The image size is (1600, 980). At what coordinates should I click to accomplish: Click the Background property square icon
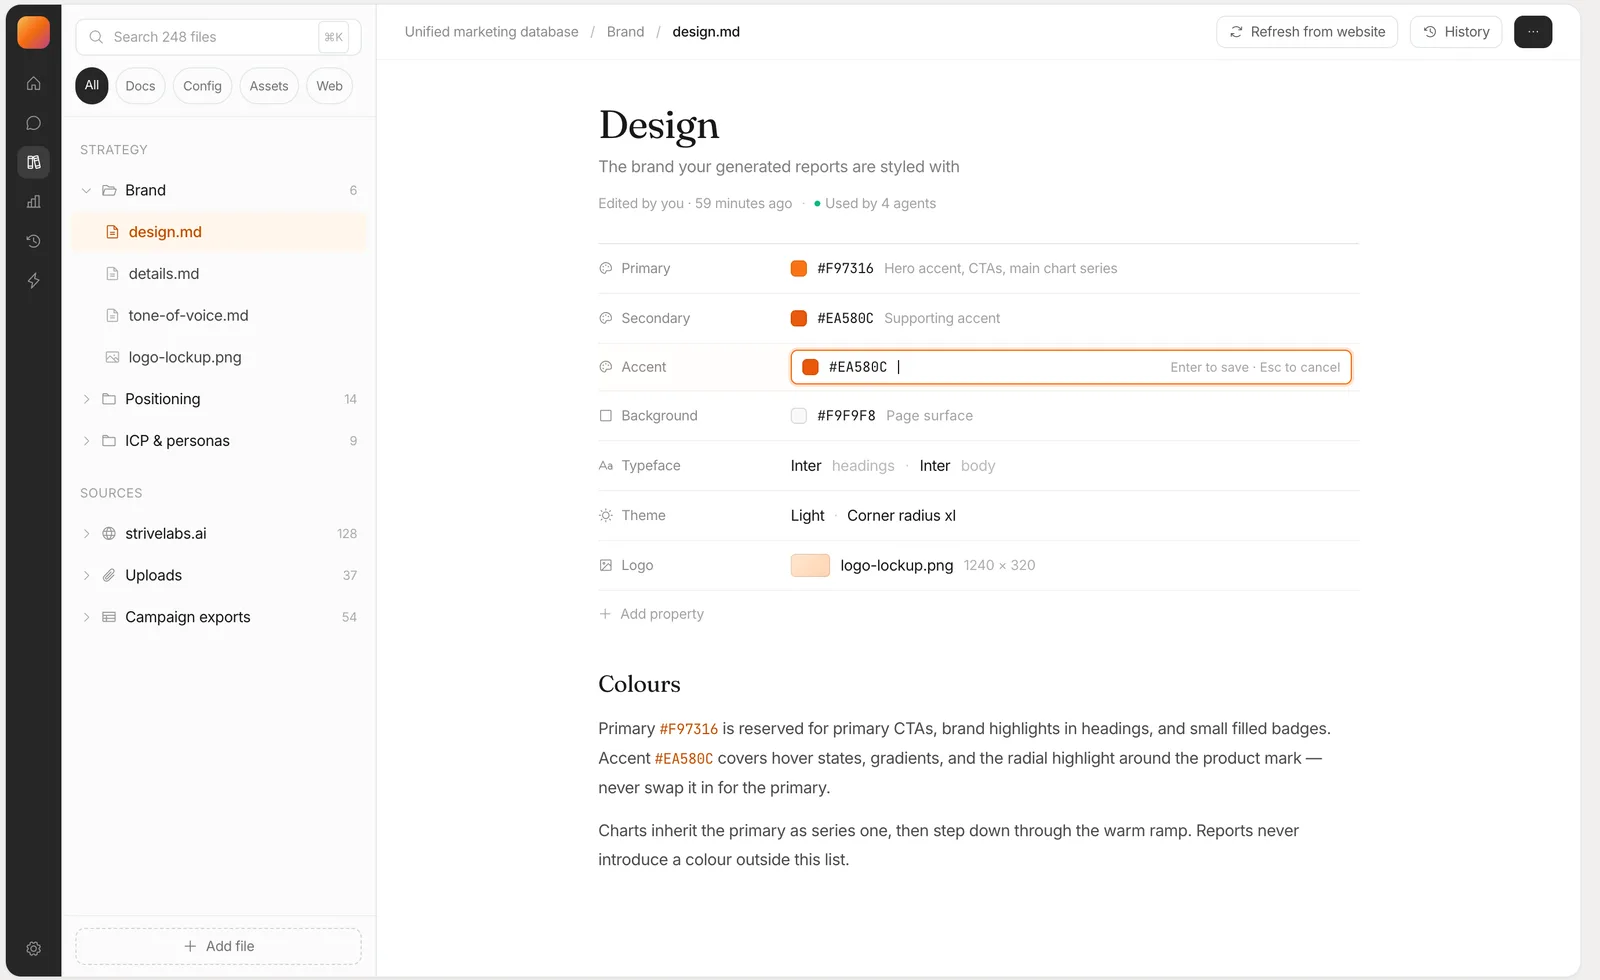(x=605, y=416)
